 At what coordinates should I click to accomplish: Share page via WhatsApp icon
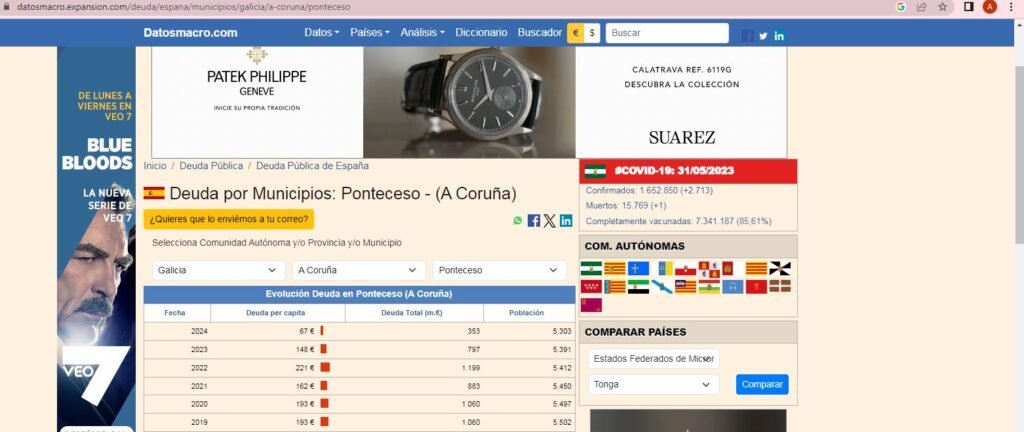(x=518, y=221)
